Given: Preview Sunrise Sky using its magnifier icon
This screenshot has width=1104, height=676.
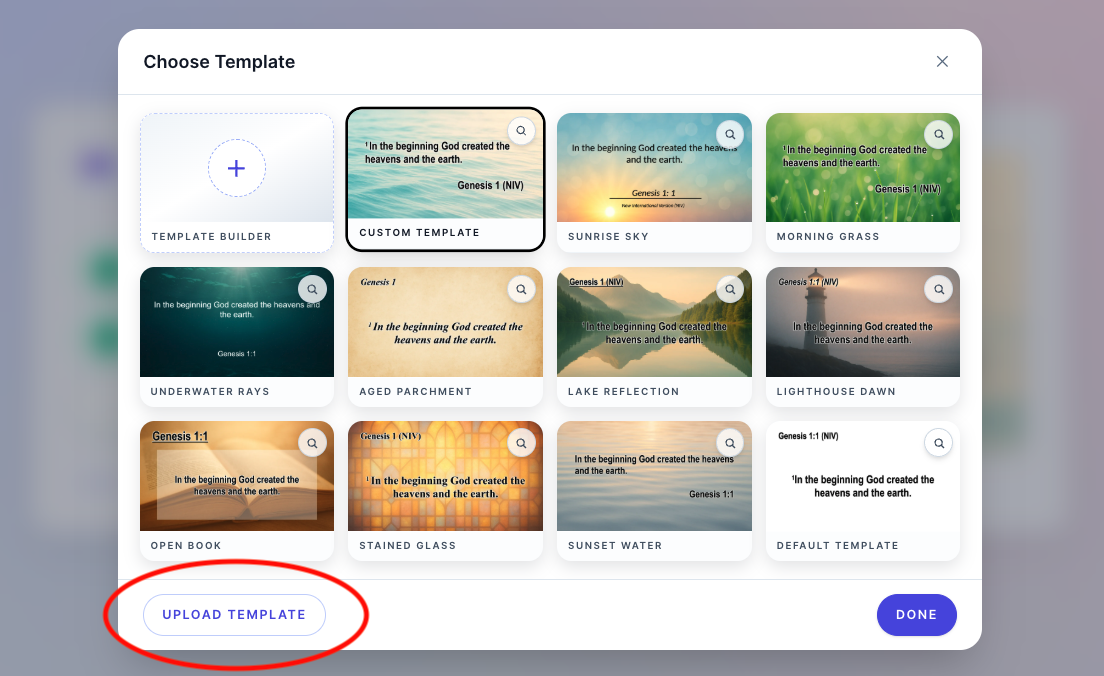Looking at the screenshot, I should pos(730,134).
